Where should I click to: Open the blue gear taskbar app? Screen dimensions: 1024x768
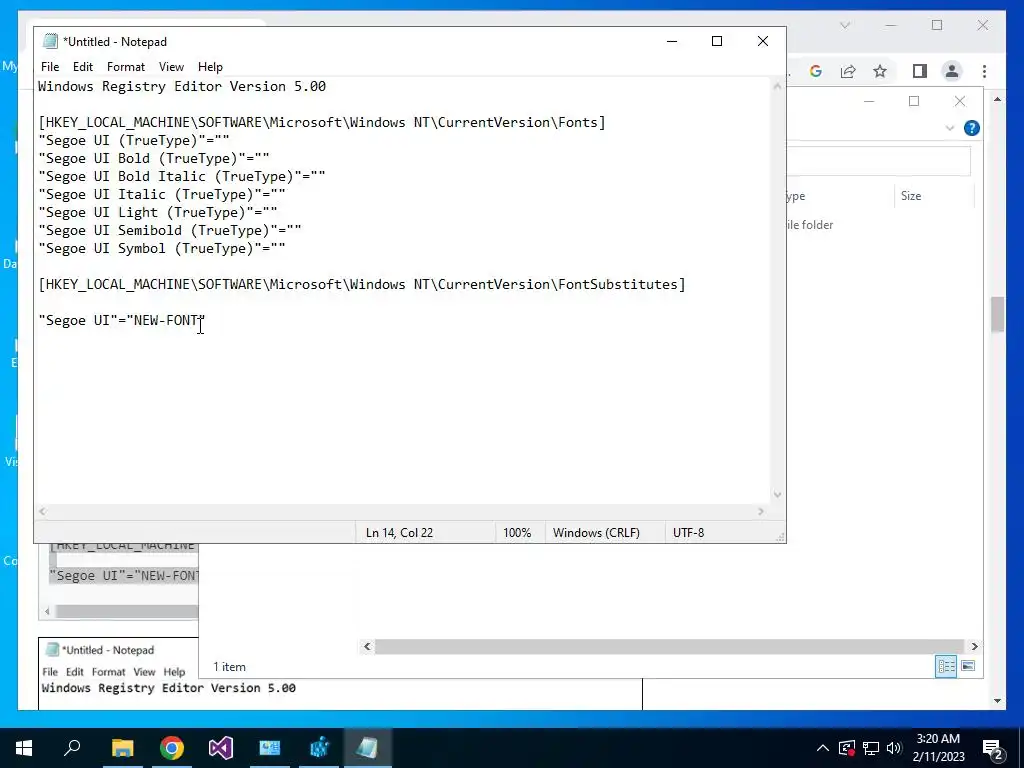(x=319, y=748)
